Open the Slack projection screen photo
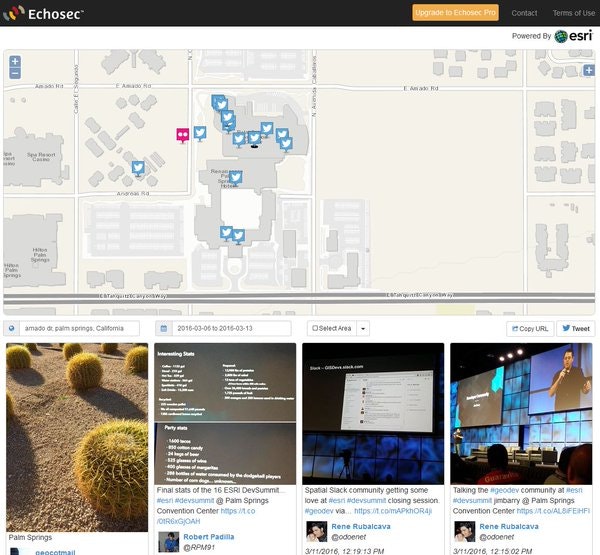The image size is (600, 555). coord(373,414)
